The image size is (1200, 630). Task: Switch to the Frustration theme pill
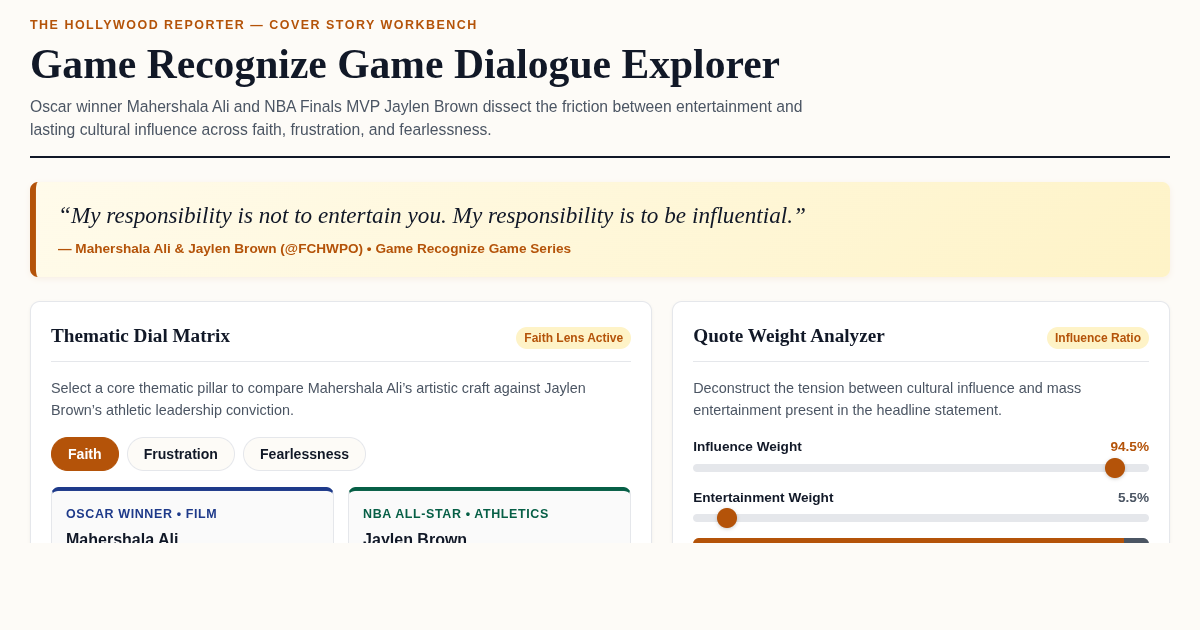click(181, 454)
